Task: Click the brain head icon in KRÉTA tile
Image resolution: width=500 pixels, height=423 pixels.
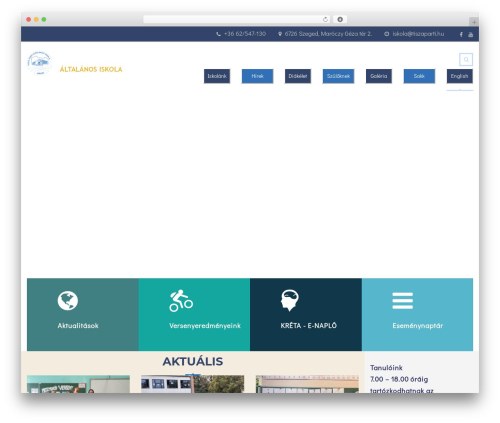Action: click(x=289, y=300)
